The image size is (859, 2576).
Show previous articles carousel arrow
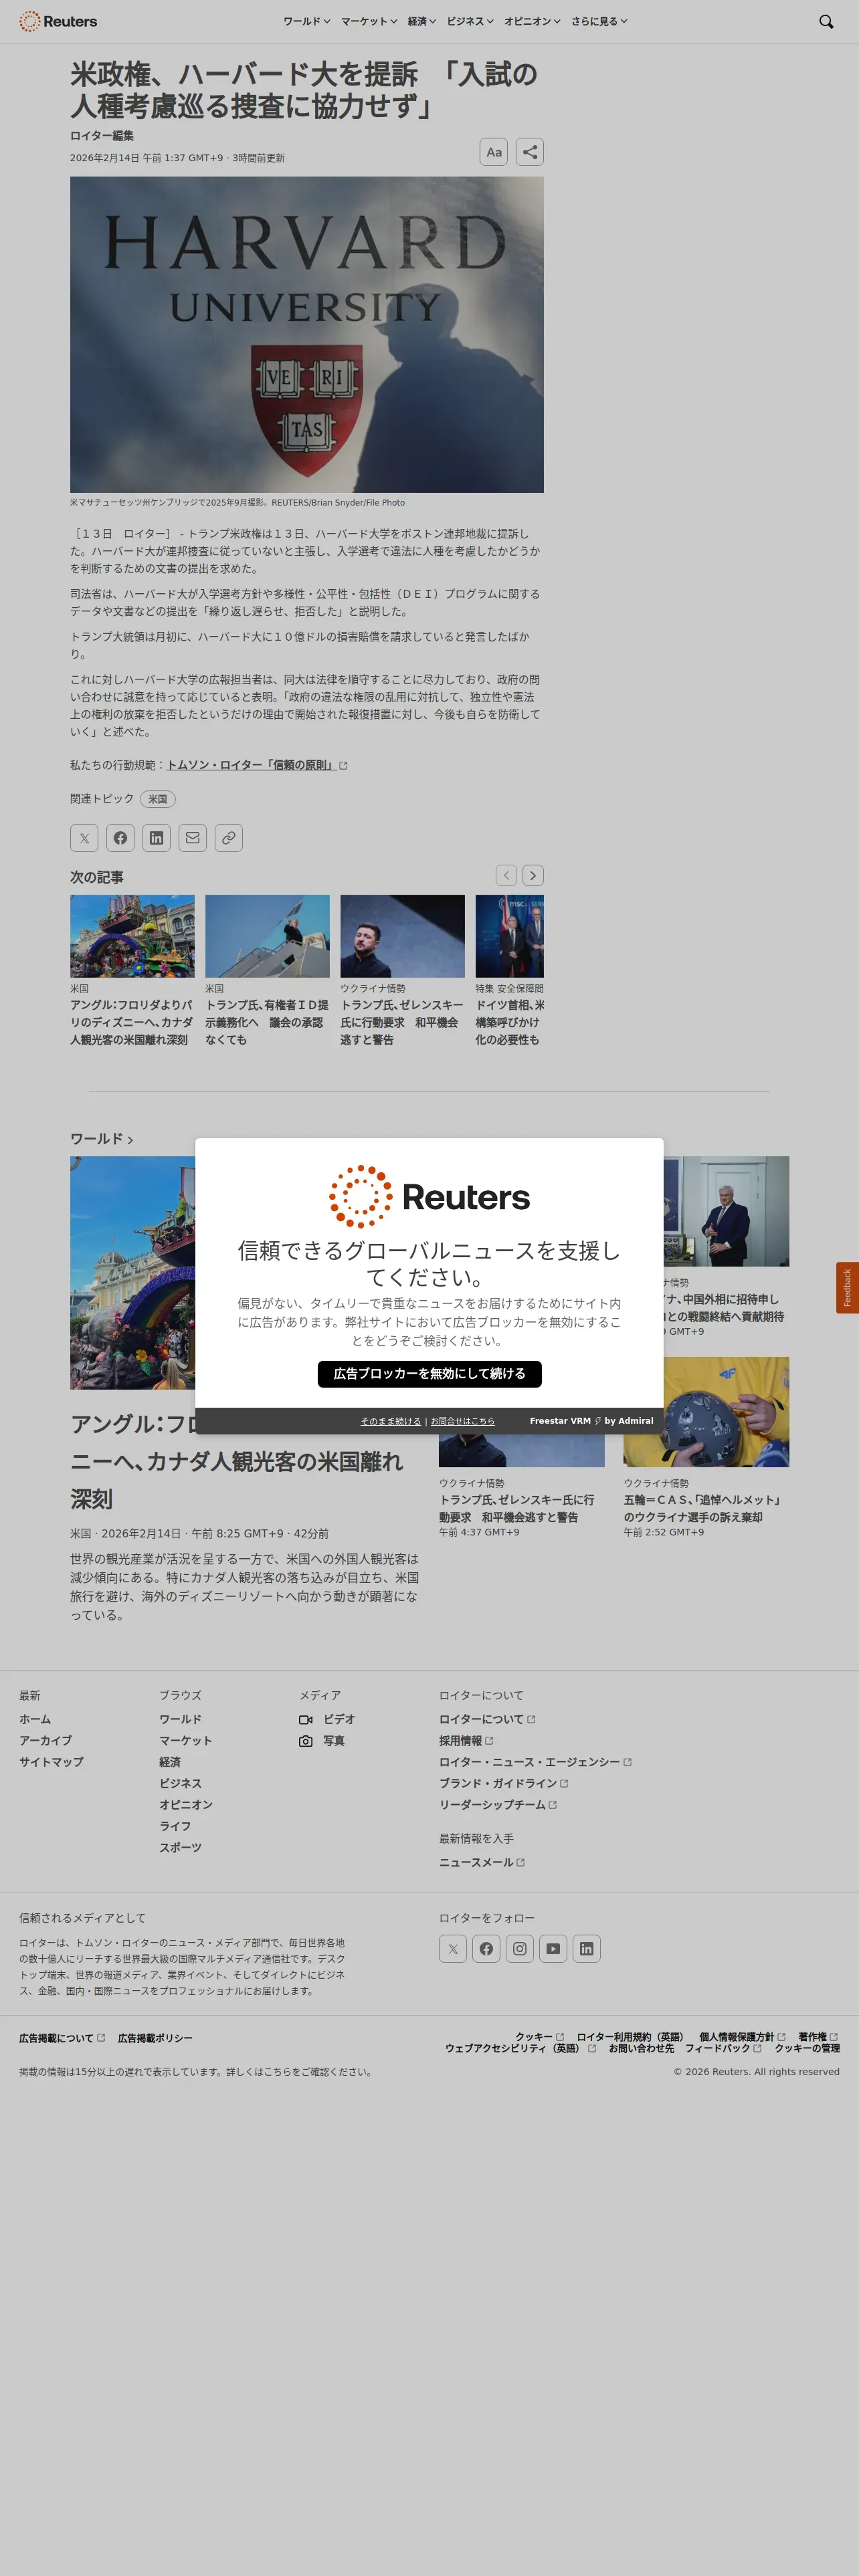click(507, 875)
